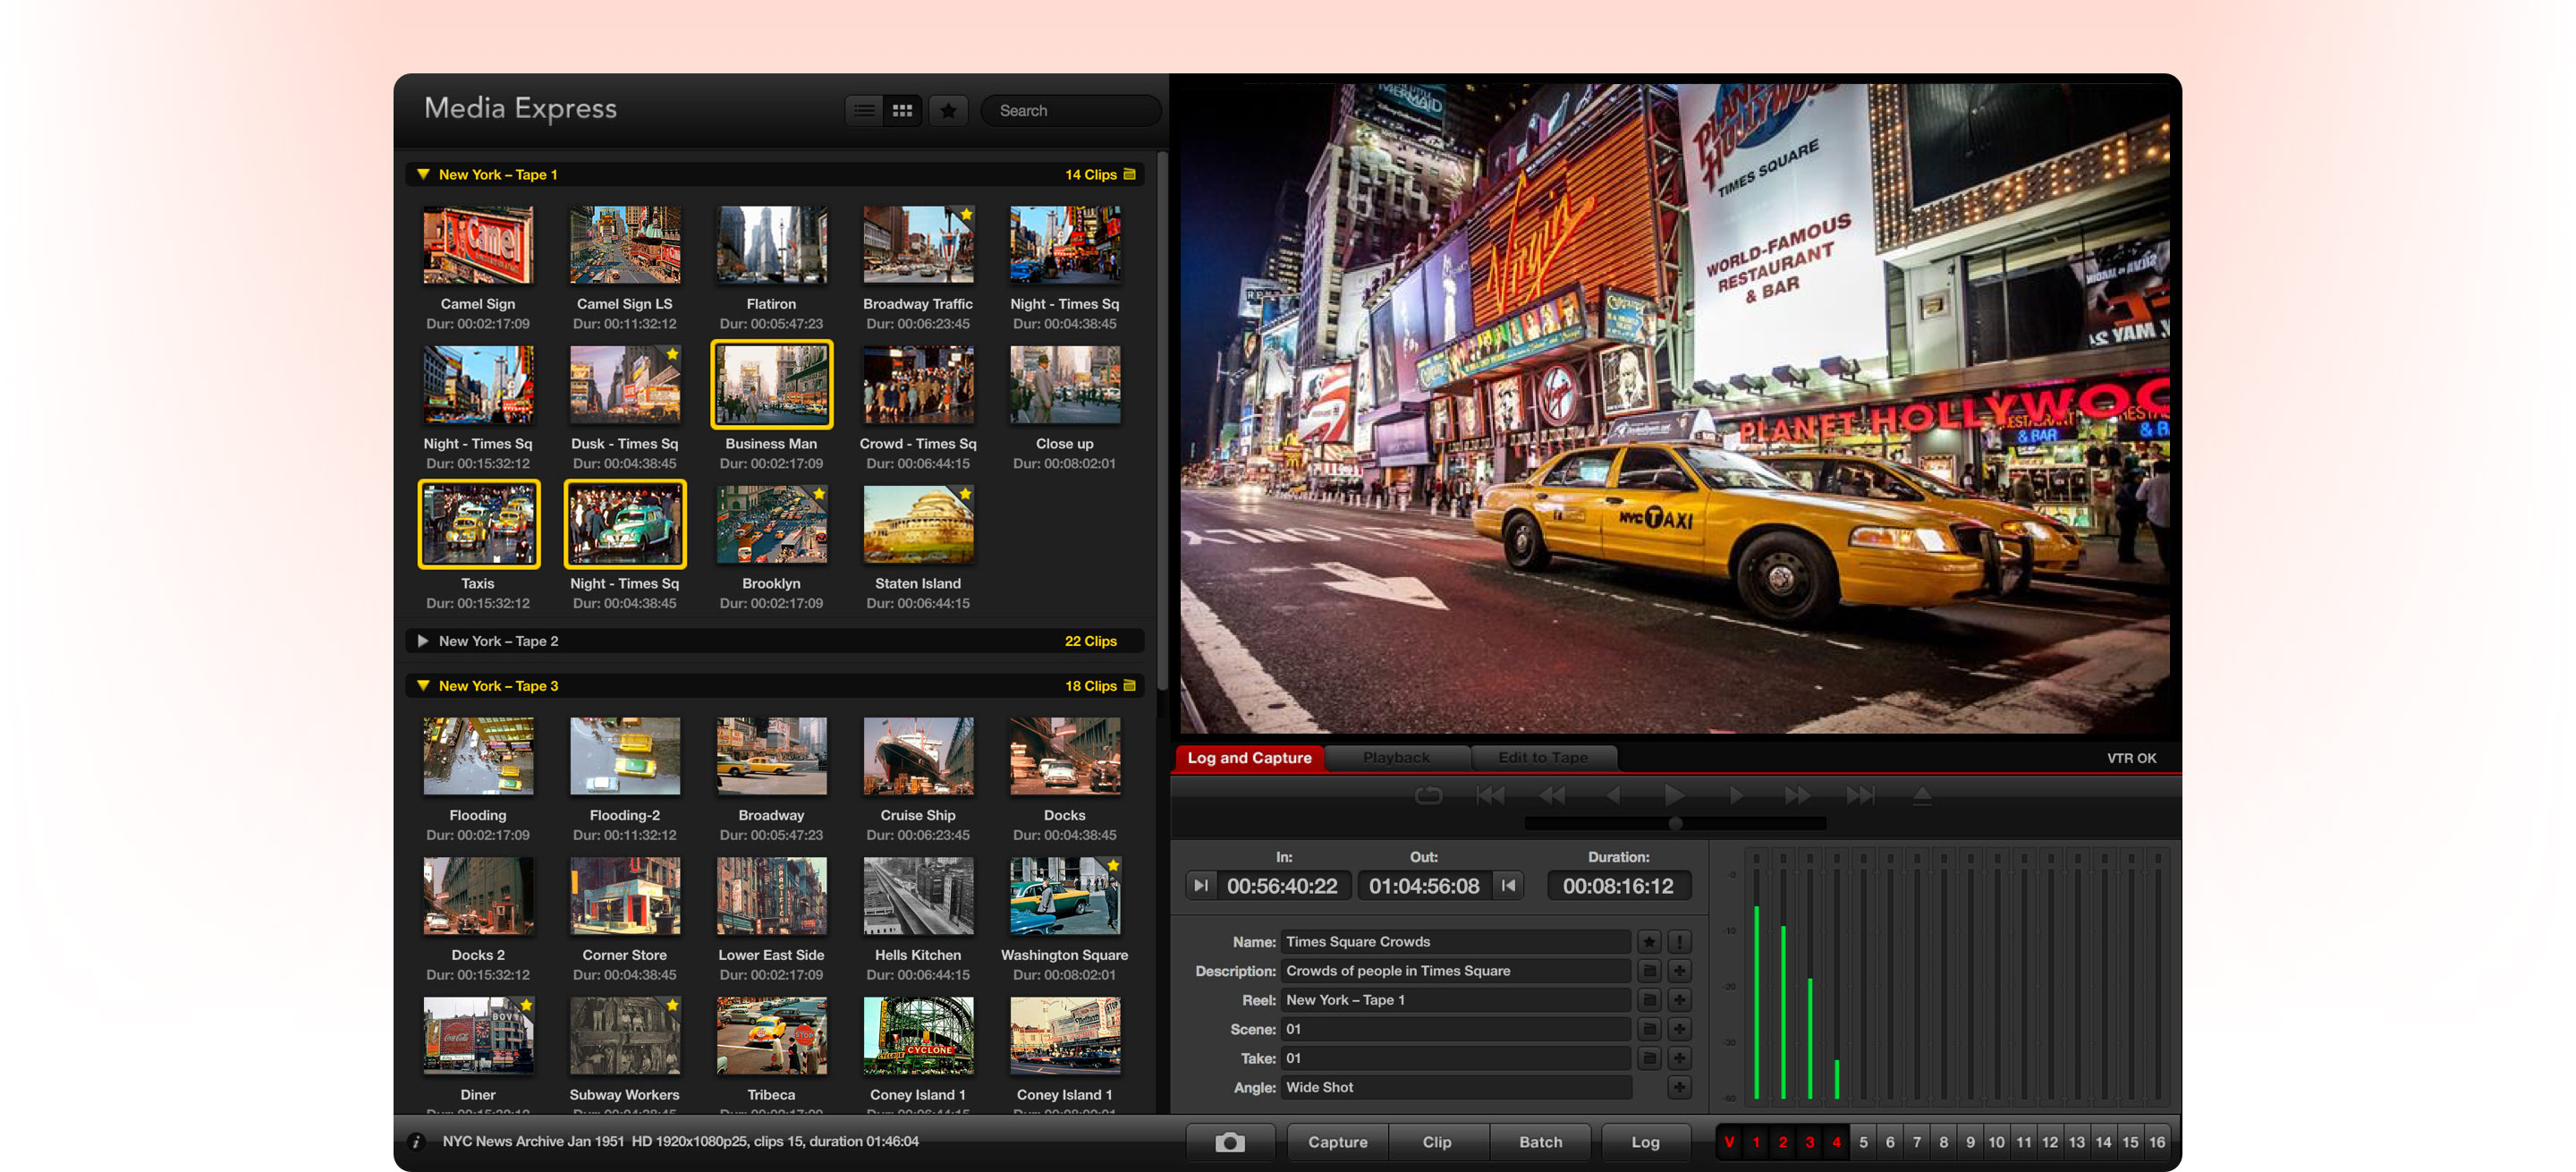Image resolution: width=2576 pixels, height=1172 pixels.
Task: Click the Batch button
Action: [x=1540, y=1142]
